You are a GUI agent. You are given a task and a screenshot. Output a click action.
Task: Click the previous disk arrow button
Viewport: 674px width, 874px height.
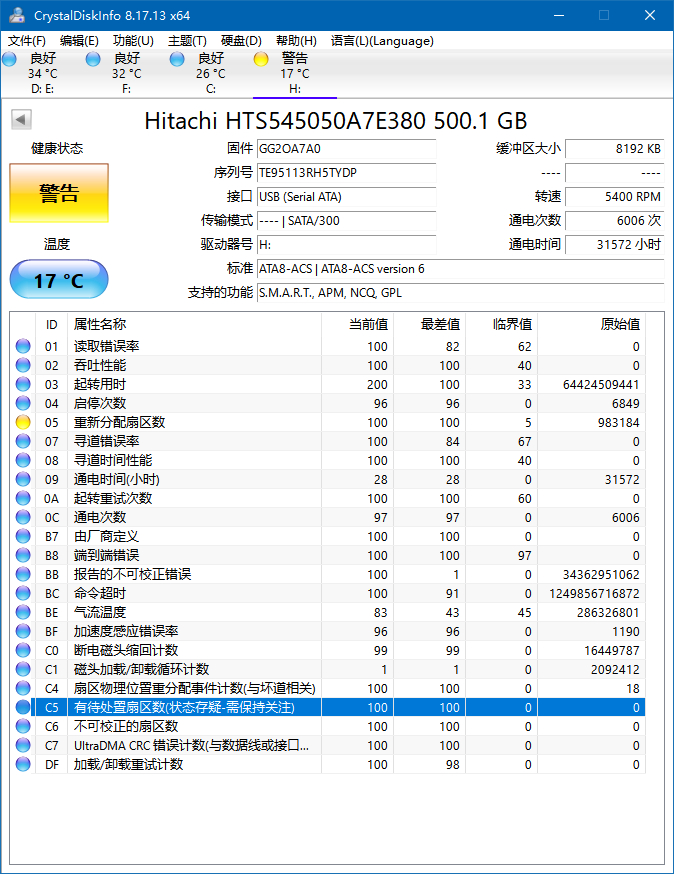[21, 119]
